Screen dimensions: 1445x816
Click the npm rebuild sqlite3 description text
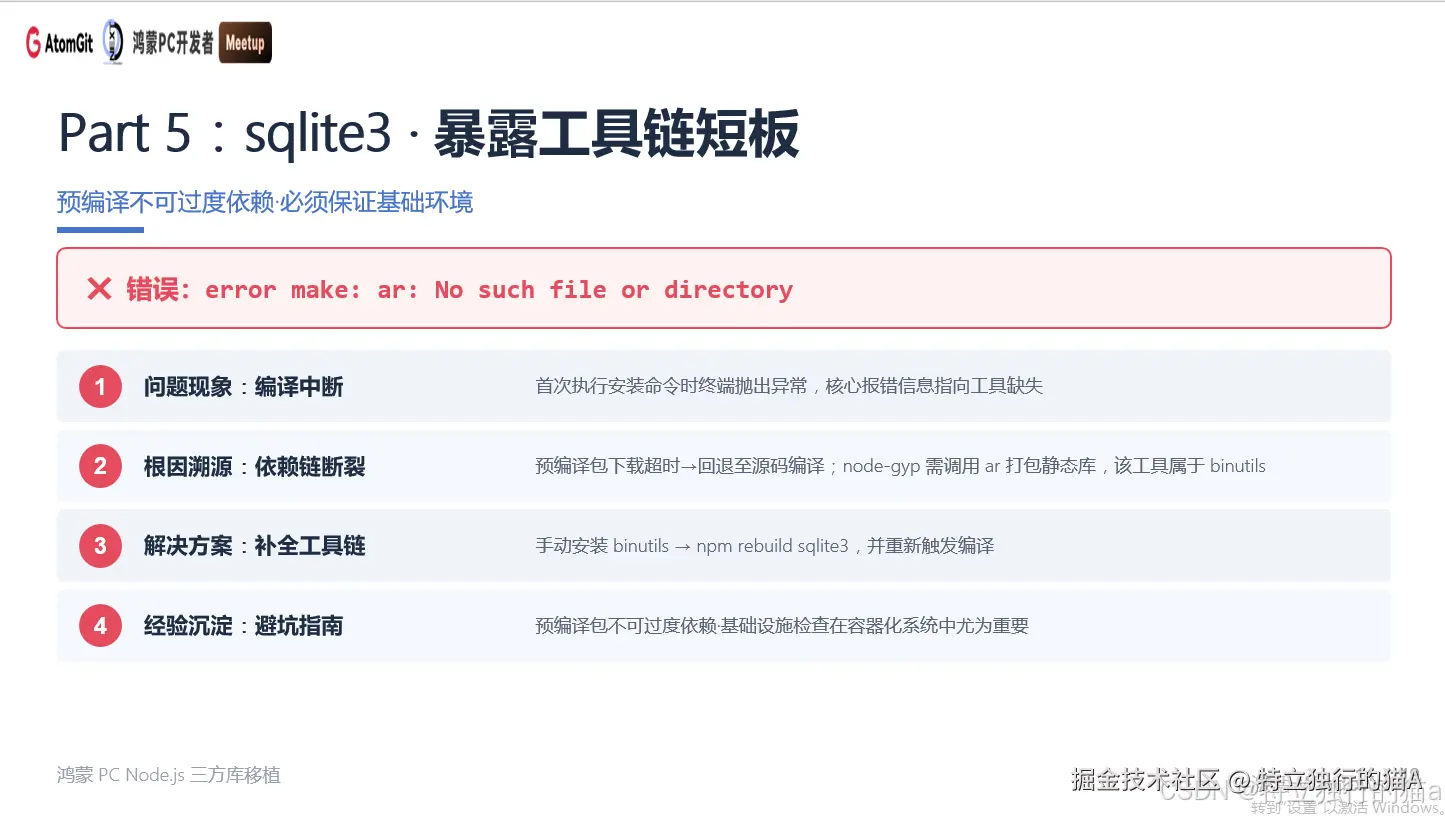pyautogui.click(x=765, y=546)
